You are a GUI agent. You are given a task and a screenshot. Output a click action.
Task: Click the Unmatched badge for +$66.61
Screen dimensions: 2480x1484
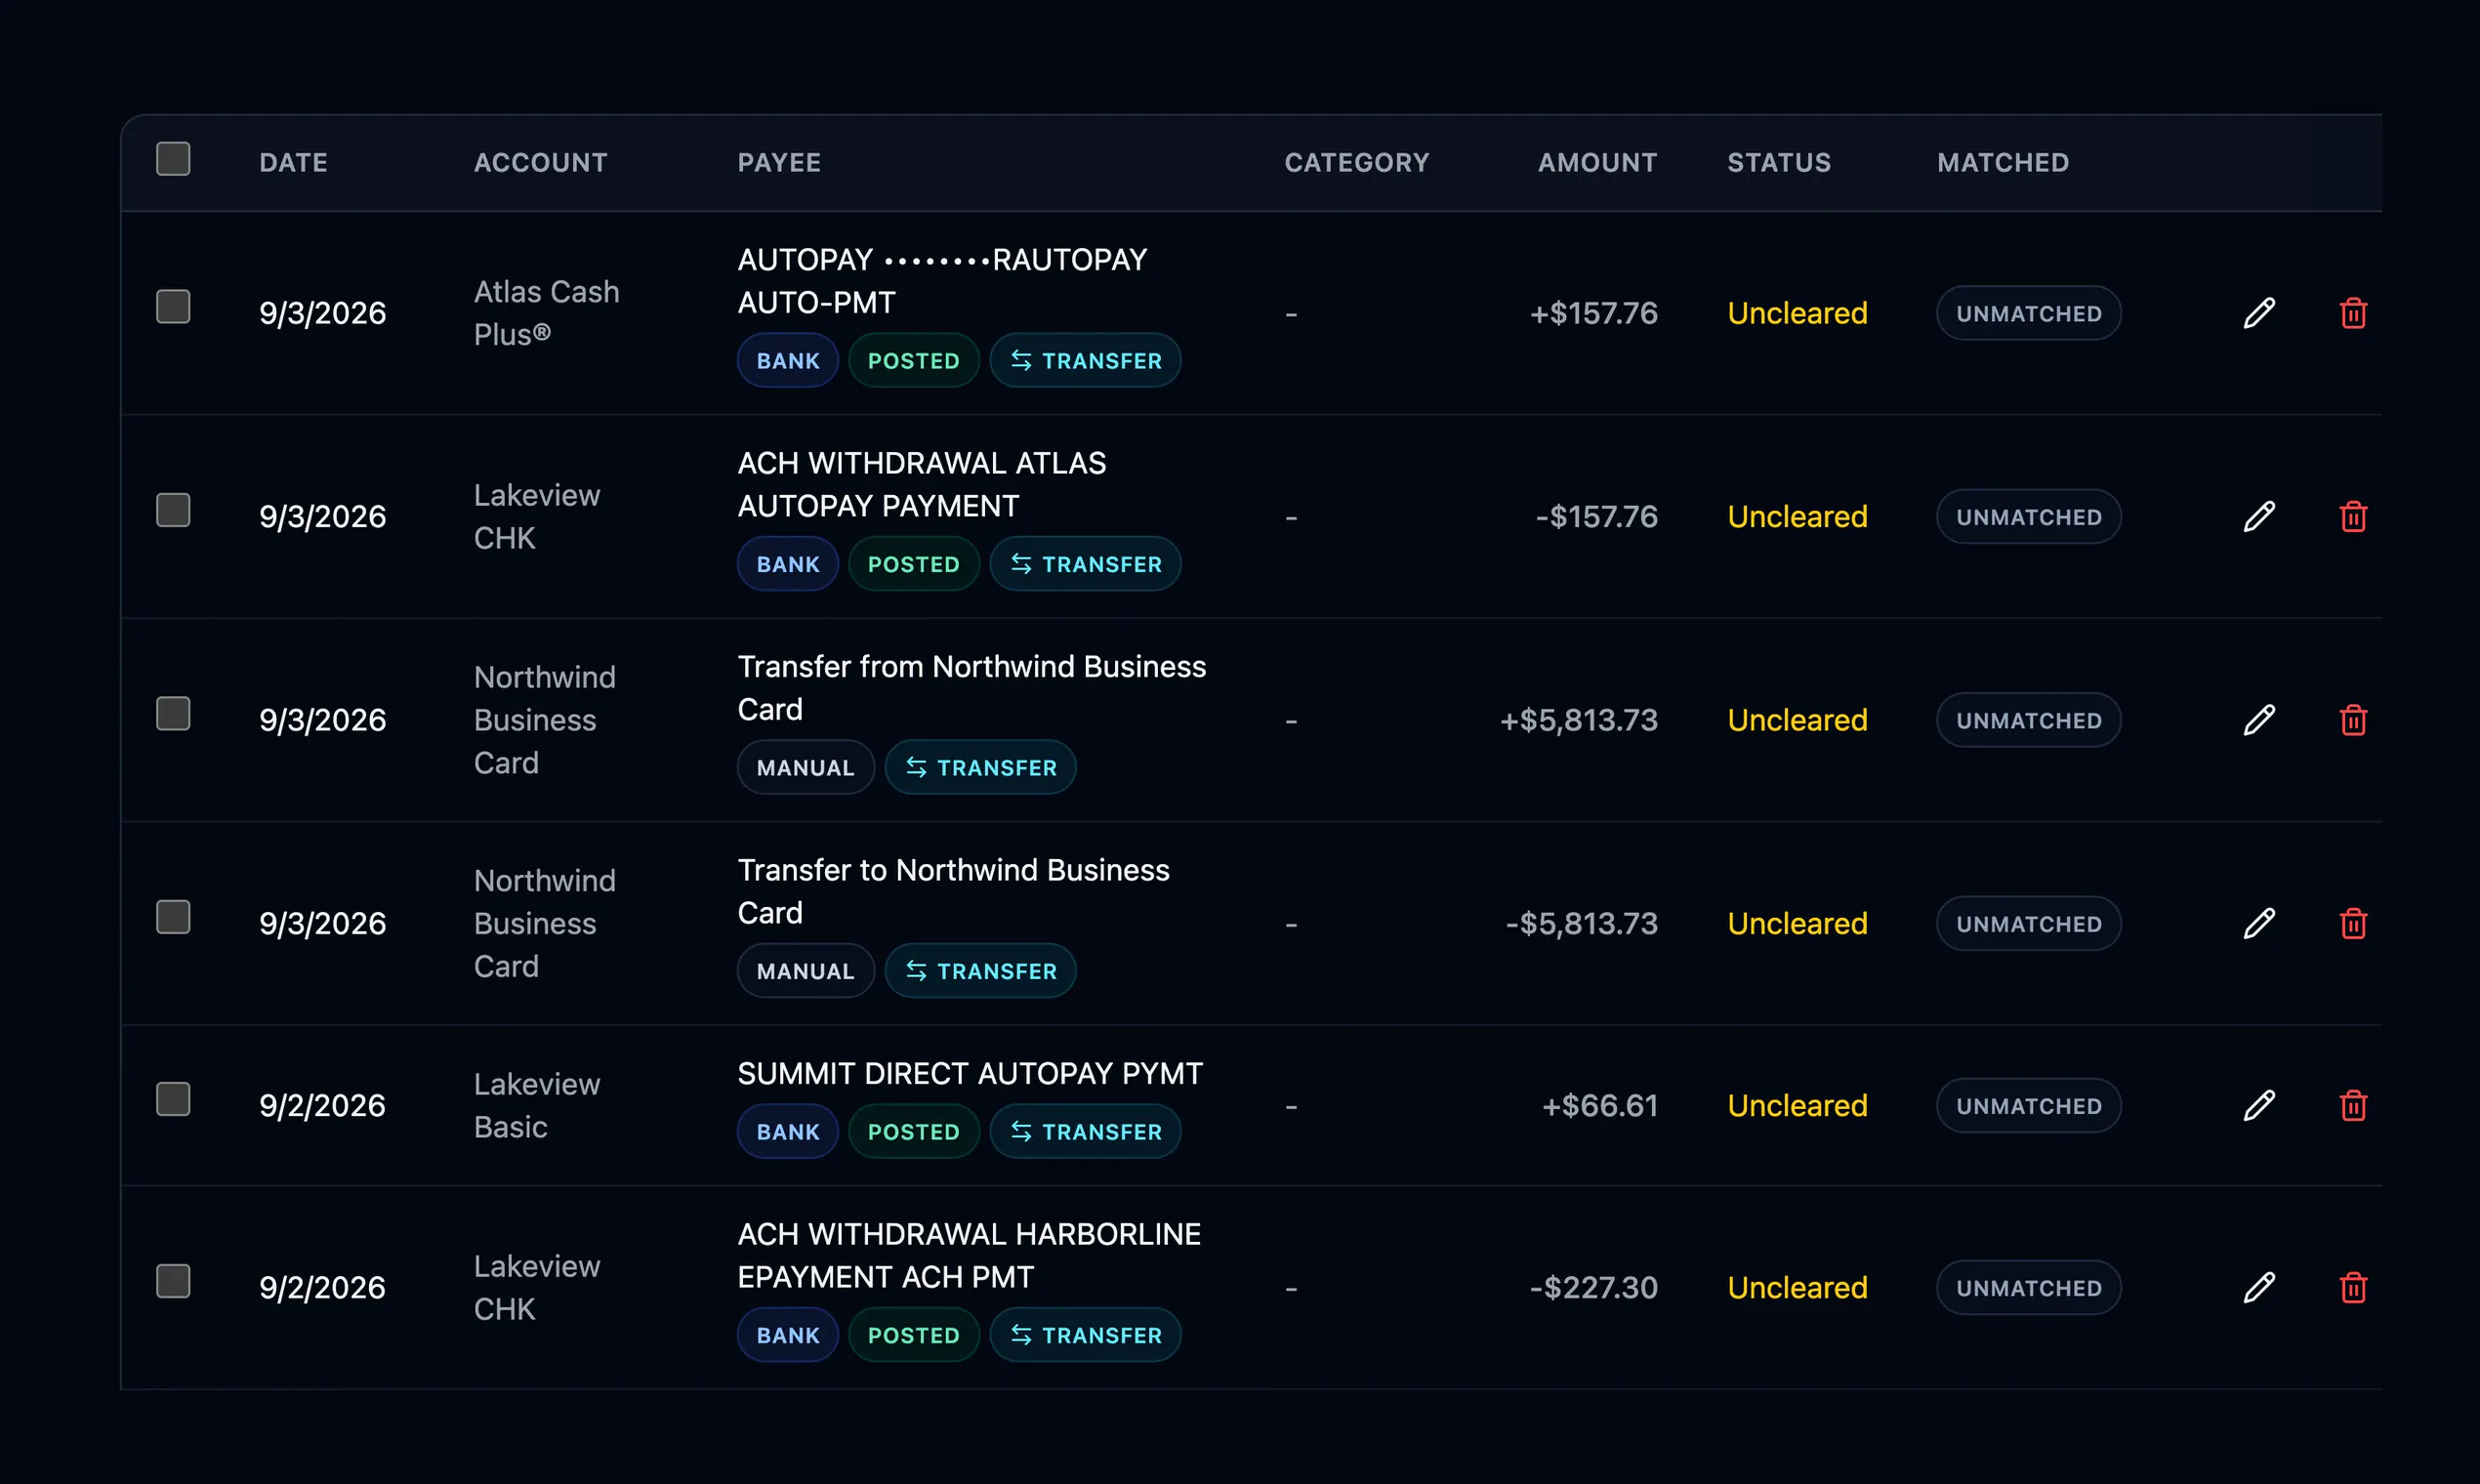[2028, 1105]
